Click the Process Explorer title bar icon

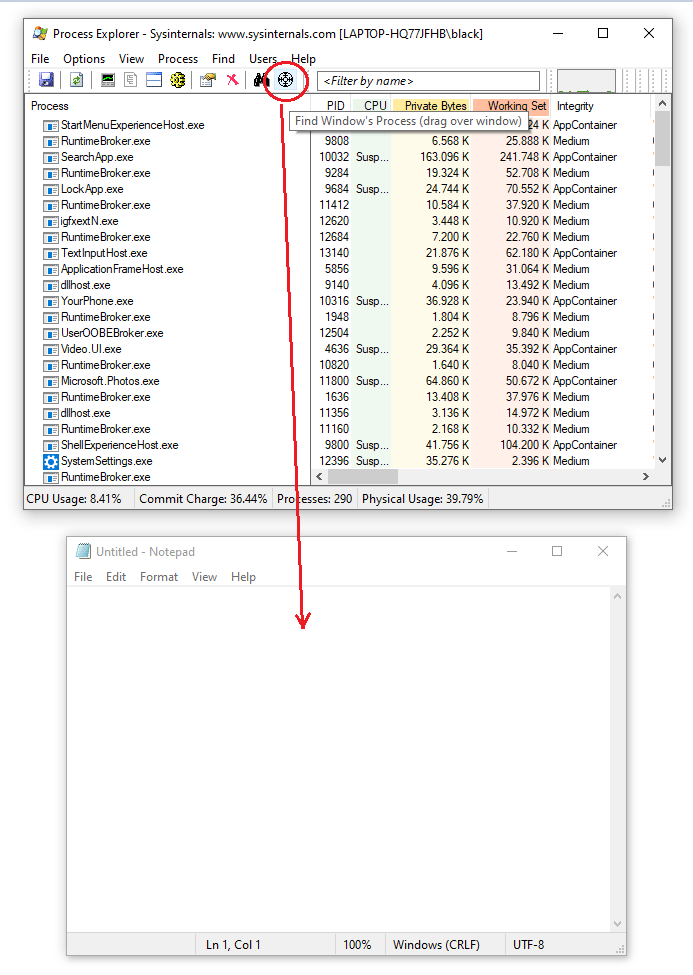[40, 34]
